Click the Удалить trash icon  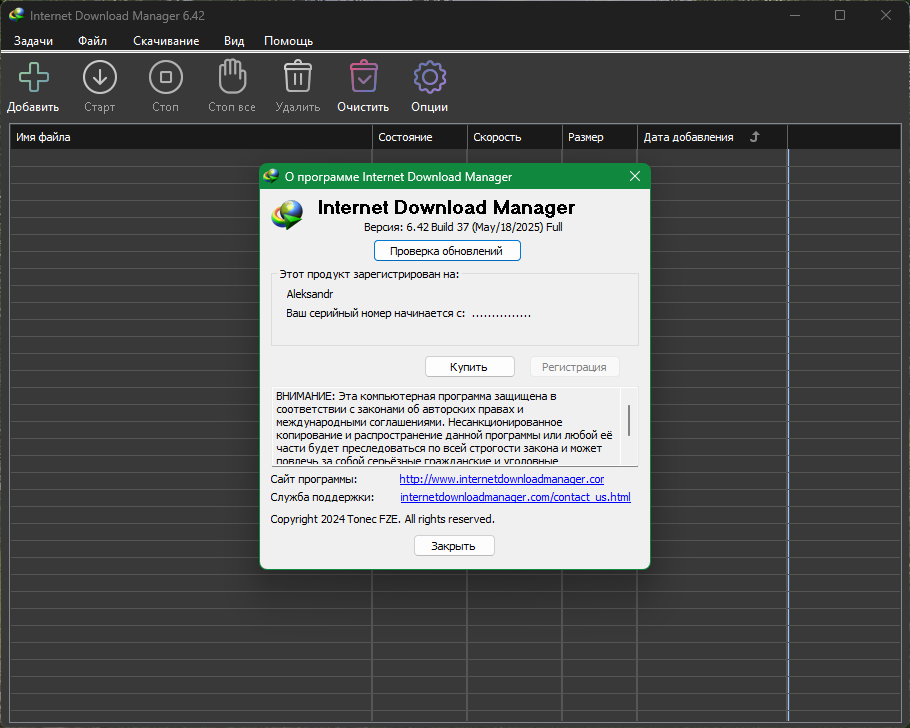298,76
